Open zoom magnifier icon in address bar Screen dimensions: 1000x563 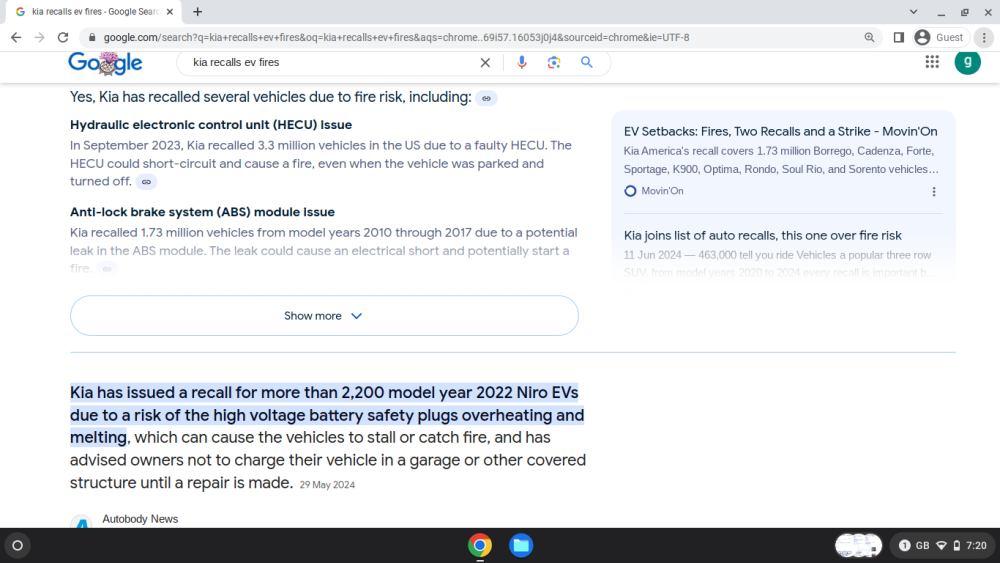(x=869, y=38)
